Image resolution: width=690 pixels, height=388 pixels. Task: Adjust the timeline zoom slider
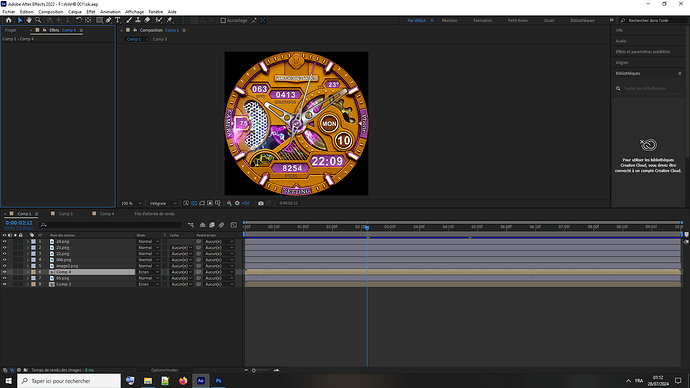(x=261, y=370)
